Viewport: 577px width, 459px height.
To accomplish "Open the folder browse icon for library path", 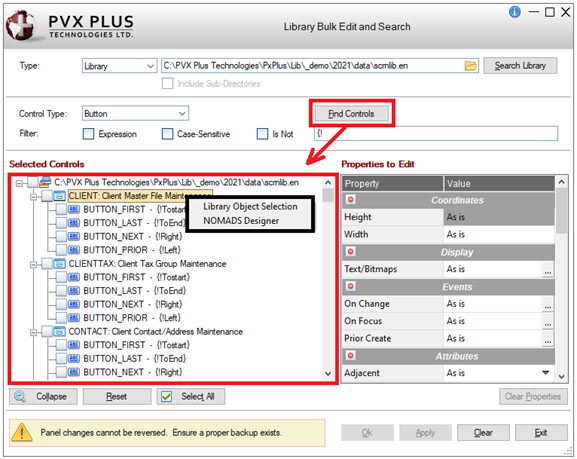I will pos(470,66).
